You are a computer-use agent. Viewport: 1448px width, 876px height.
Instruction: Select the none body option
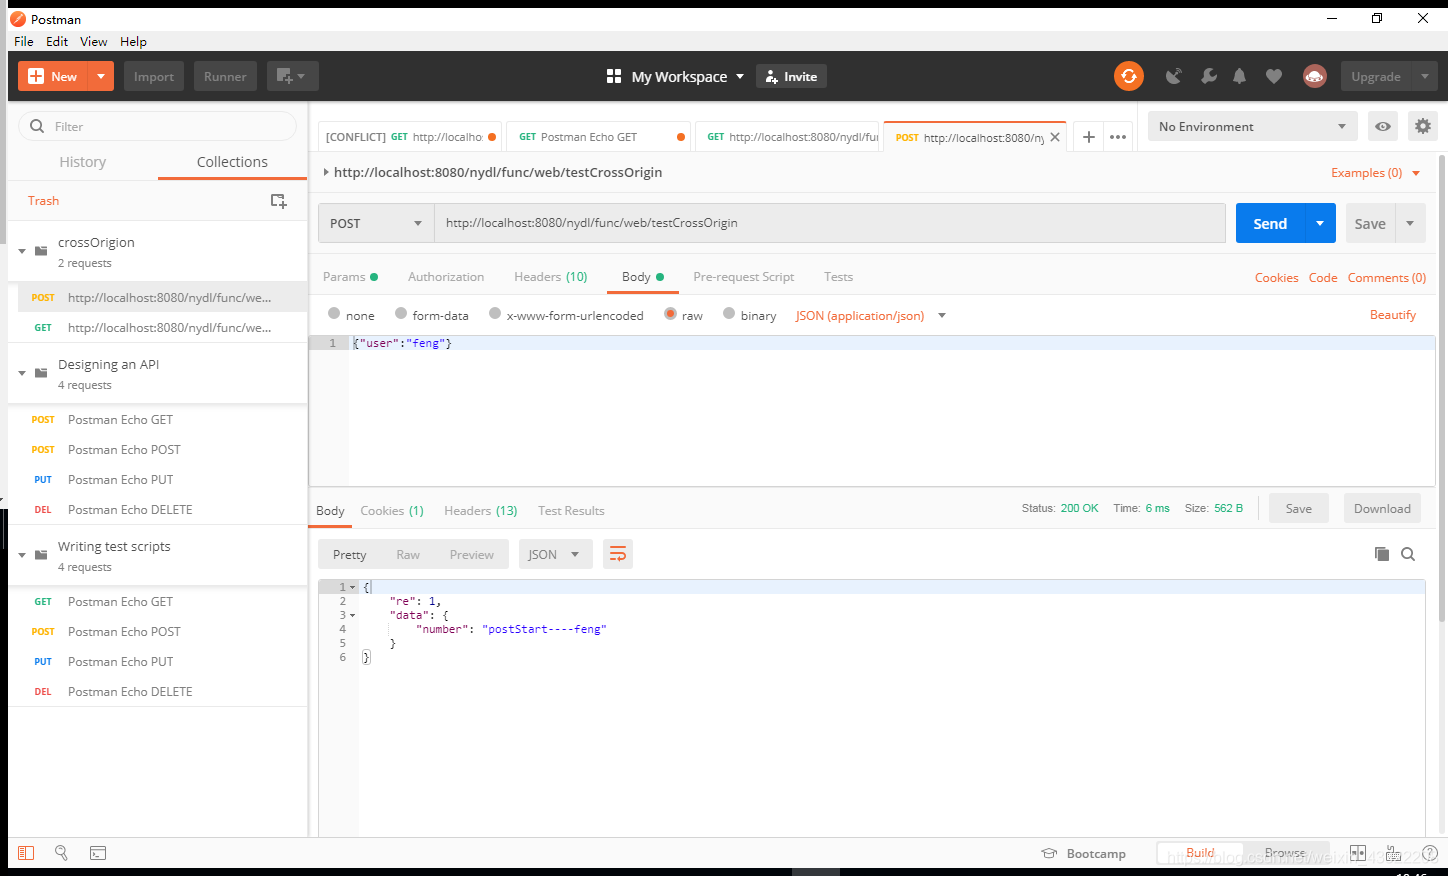pyautogui.click(x=334, y=314)
